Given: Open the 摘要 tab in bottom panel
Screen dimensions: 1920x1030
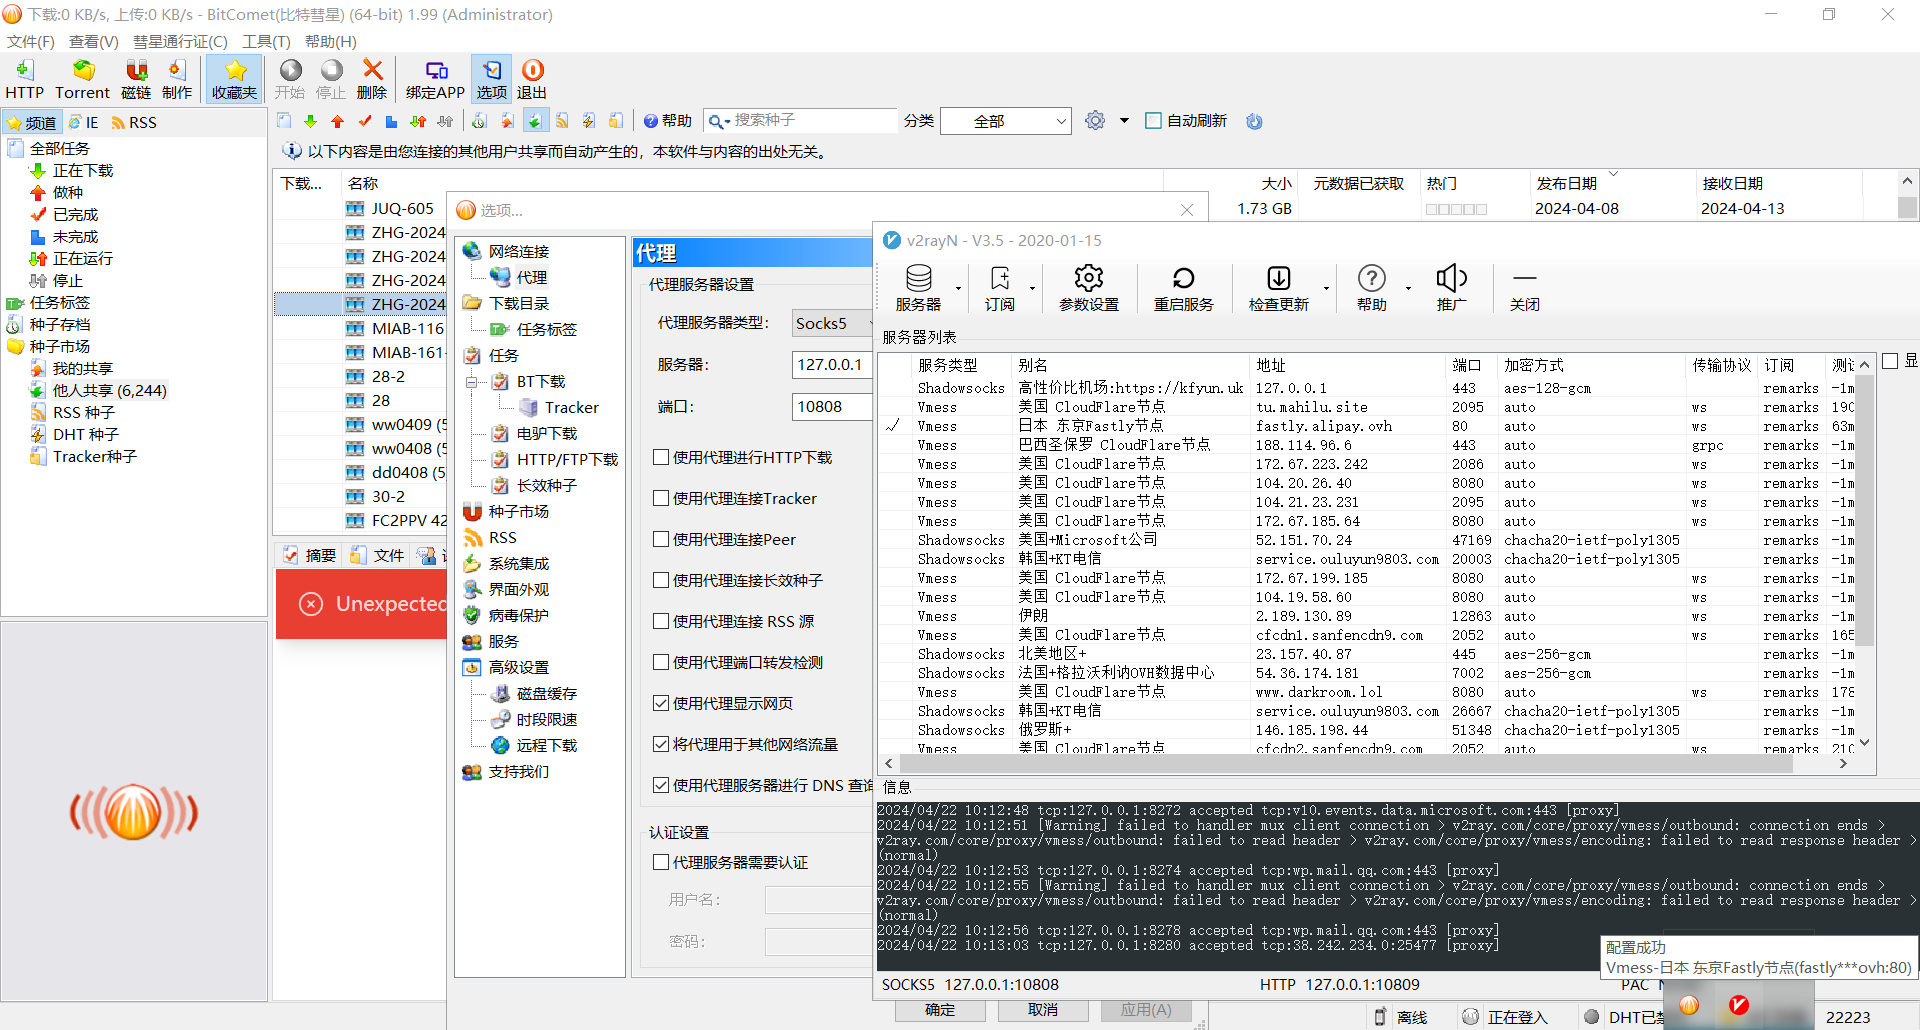Looking at the screenshot, I should pyautogui.click(x=310, y=555).
